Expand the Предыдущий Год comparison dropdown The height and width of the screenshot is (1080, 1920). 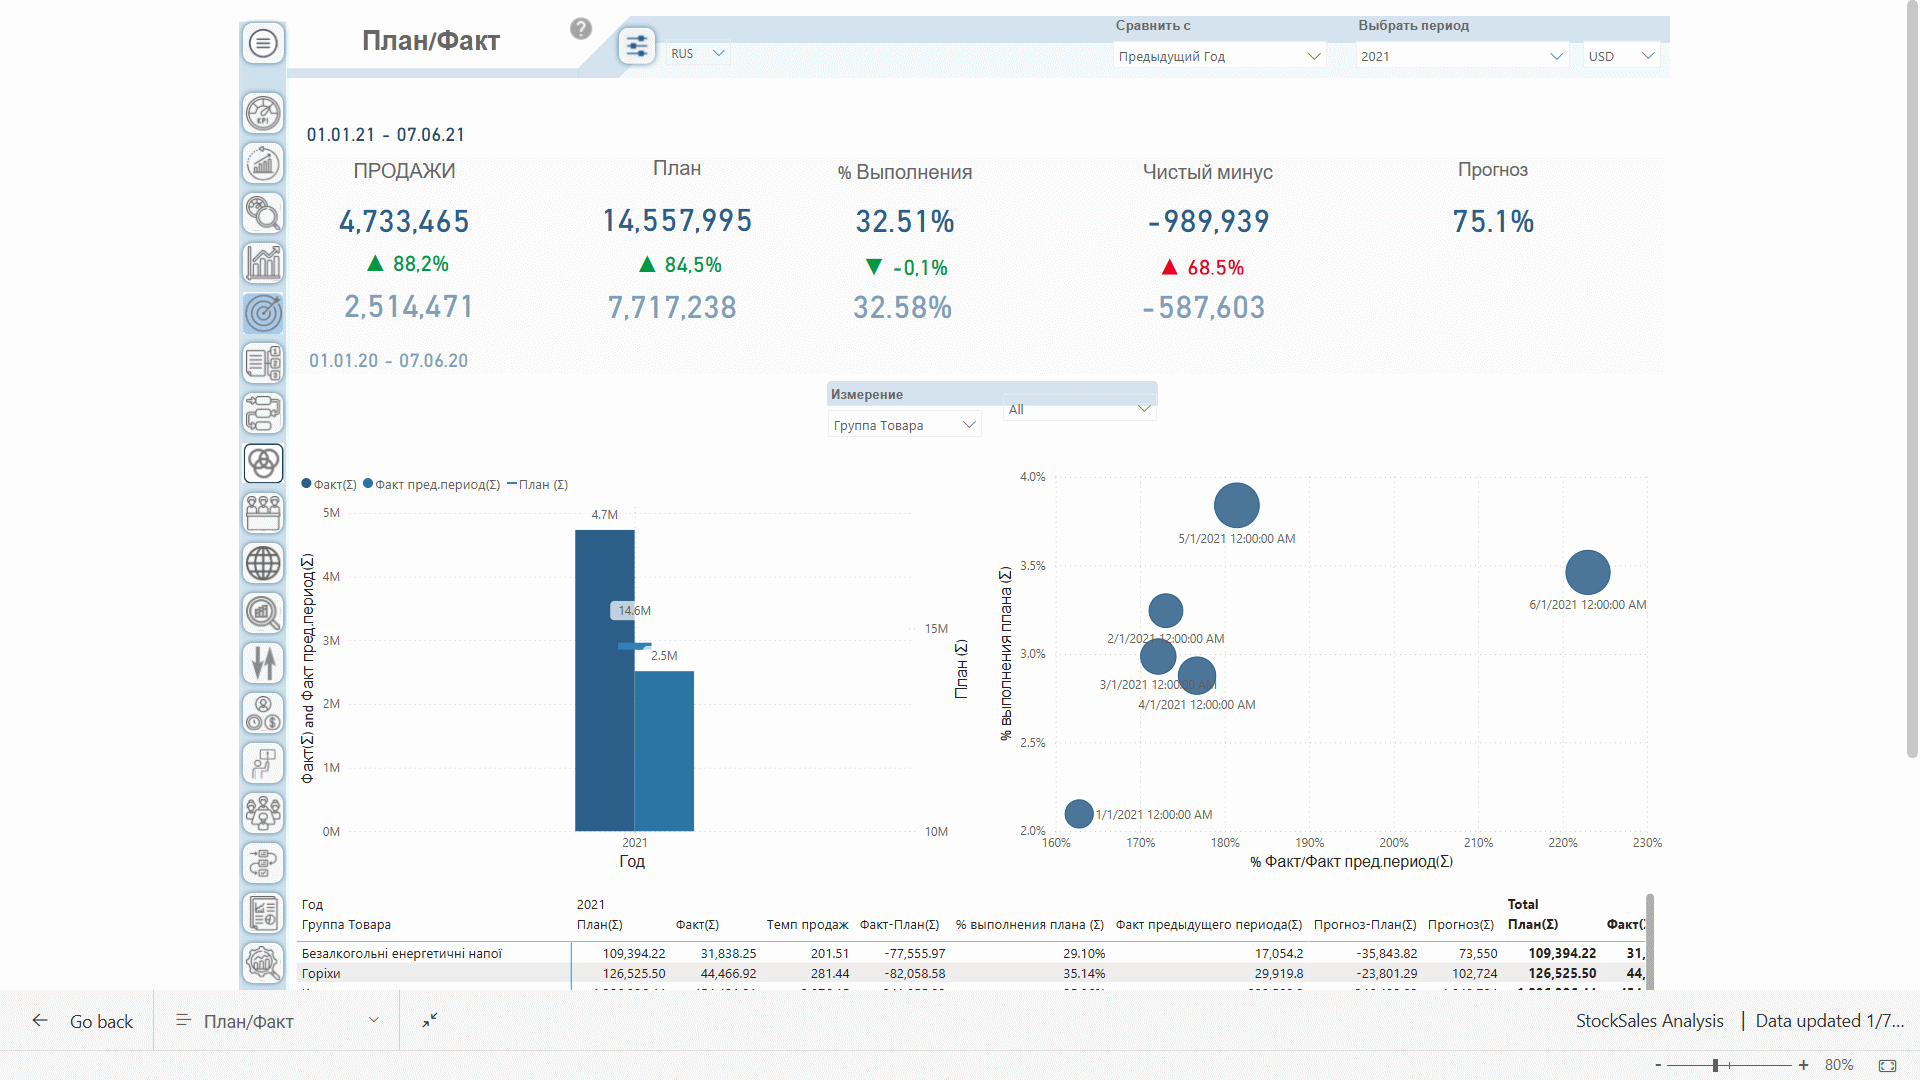pyautogui.click(x=1218, y=56)
